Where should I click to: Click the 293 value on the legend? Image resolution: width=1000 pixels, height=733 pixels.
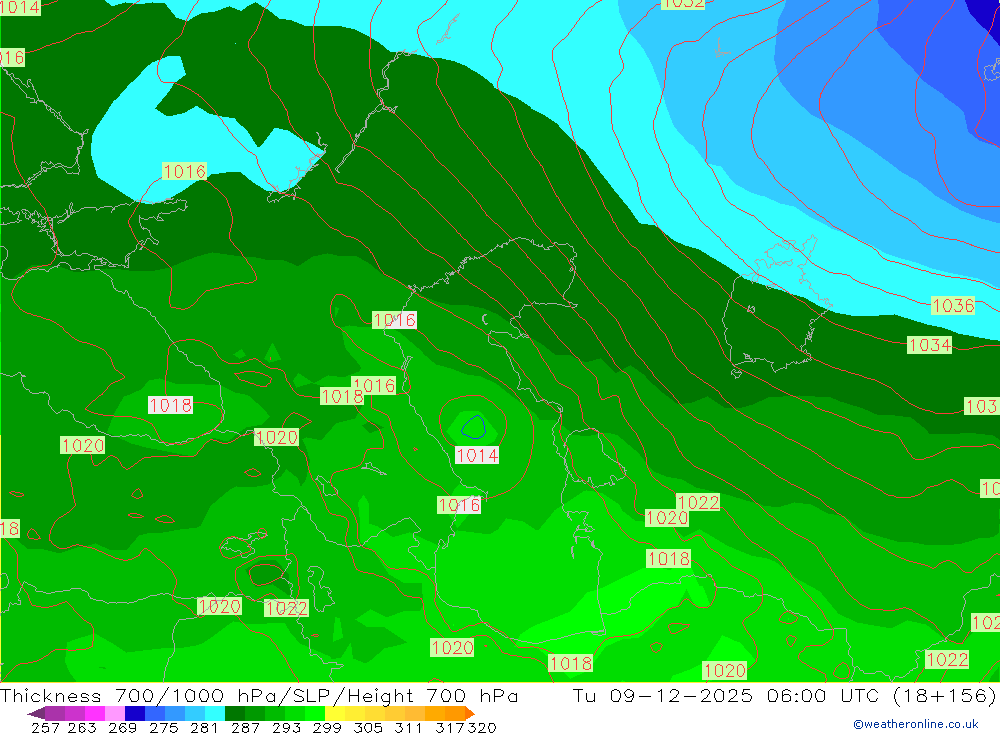point(286,727)
